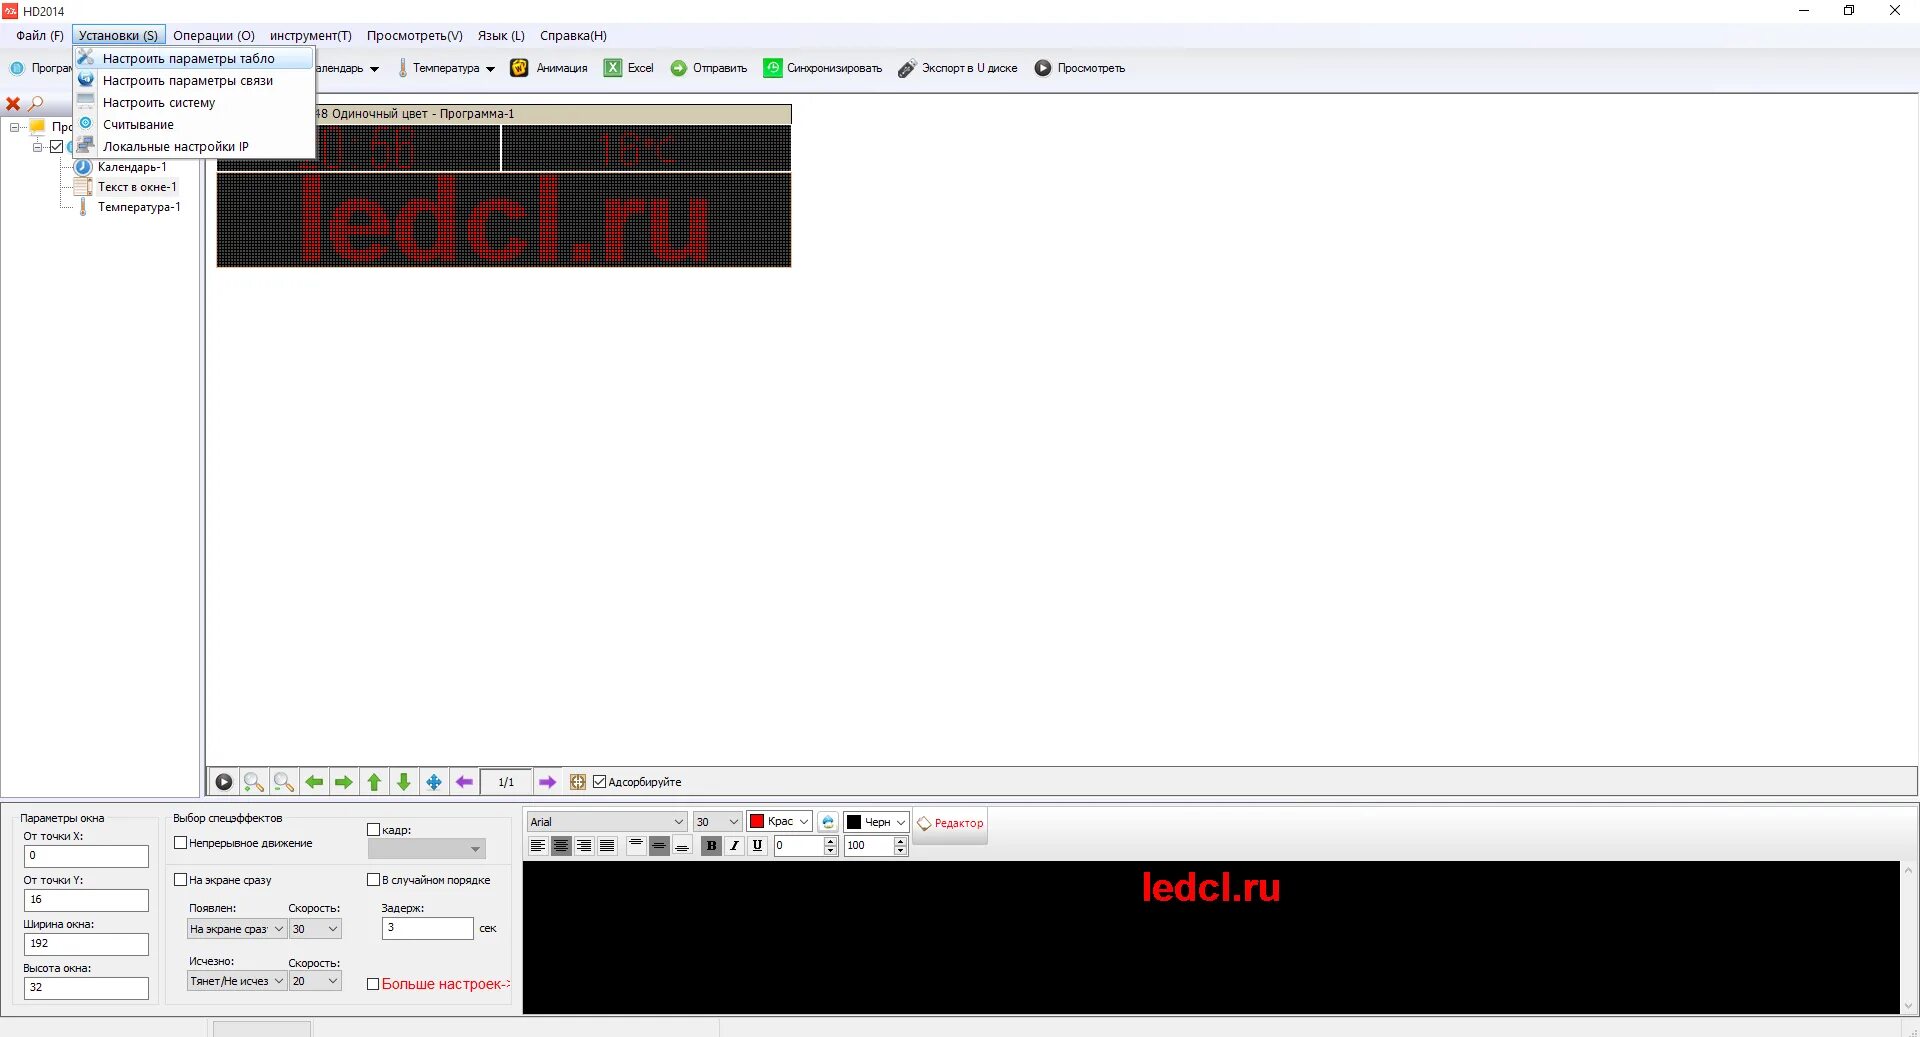This screenshot has height=1037, width=1920.
Task: Click the Экспорт в U диске icon
Action: [x=907, y=68]
